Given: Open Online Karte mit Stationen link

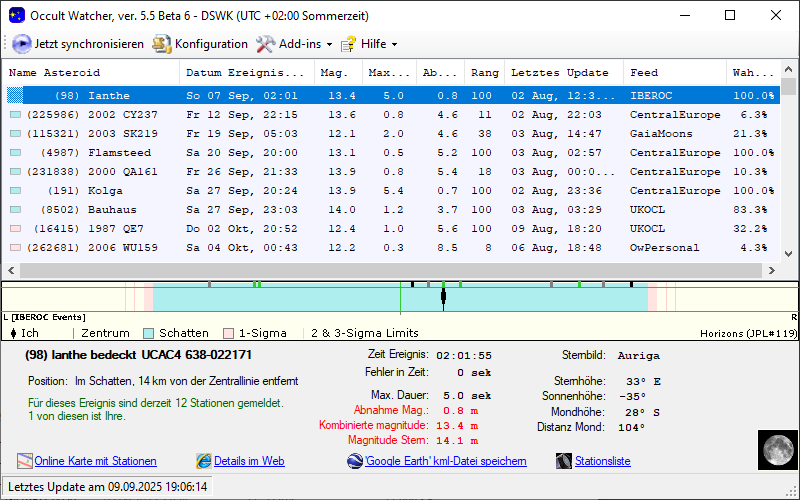Looking at the screenshot, I should click(95, 461).
